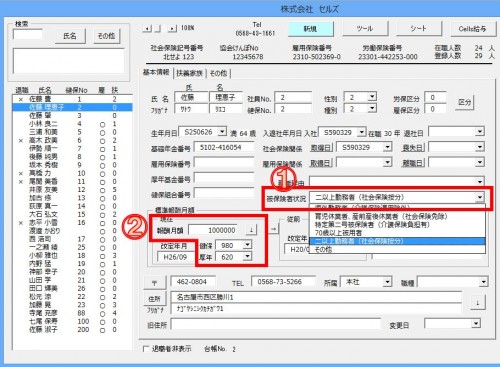Screen dimensions: 500x367
Task: Click the 検索 search input field
Action: click(28, 35)
